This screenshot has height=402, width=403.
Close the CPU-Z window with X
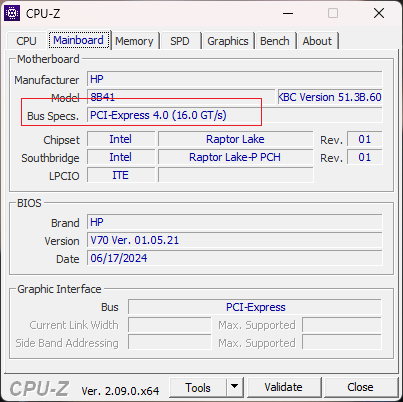(379, 13)
